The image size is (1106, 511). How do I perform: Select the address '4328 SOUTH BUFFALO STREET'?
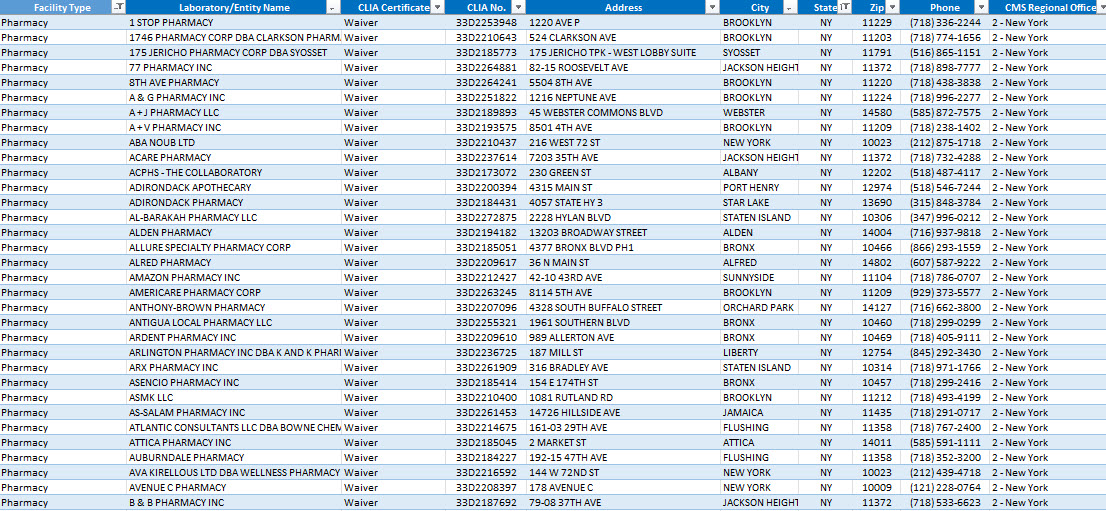click(624, 308)
